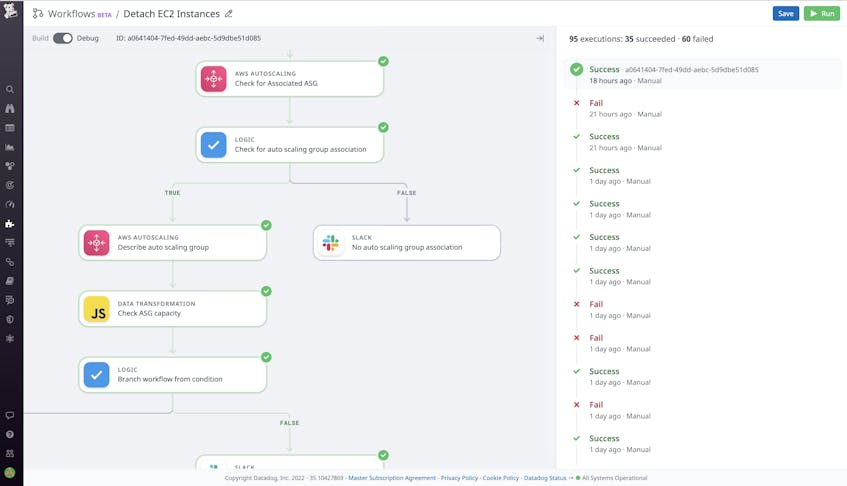
Task: Click the Datadog dog logo at top left
Action: click(10, 11)
